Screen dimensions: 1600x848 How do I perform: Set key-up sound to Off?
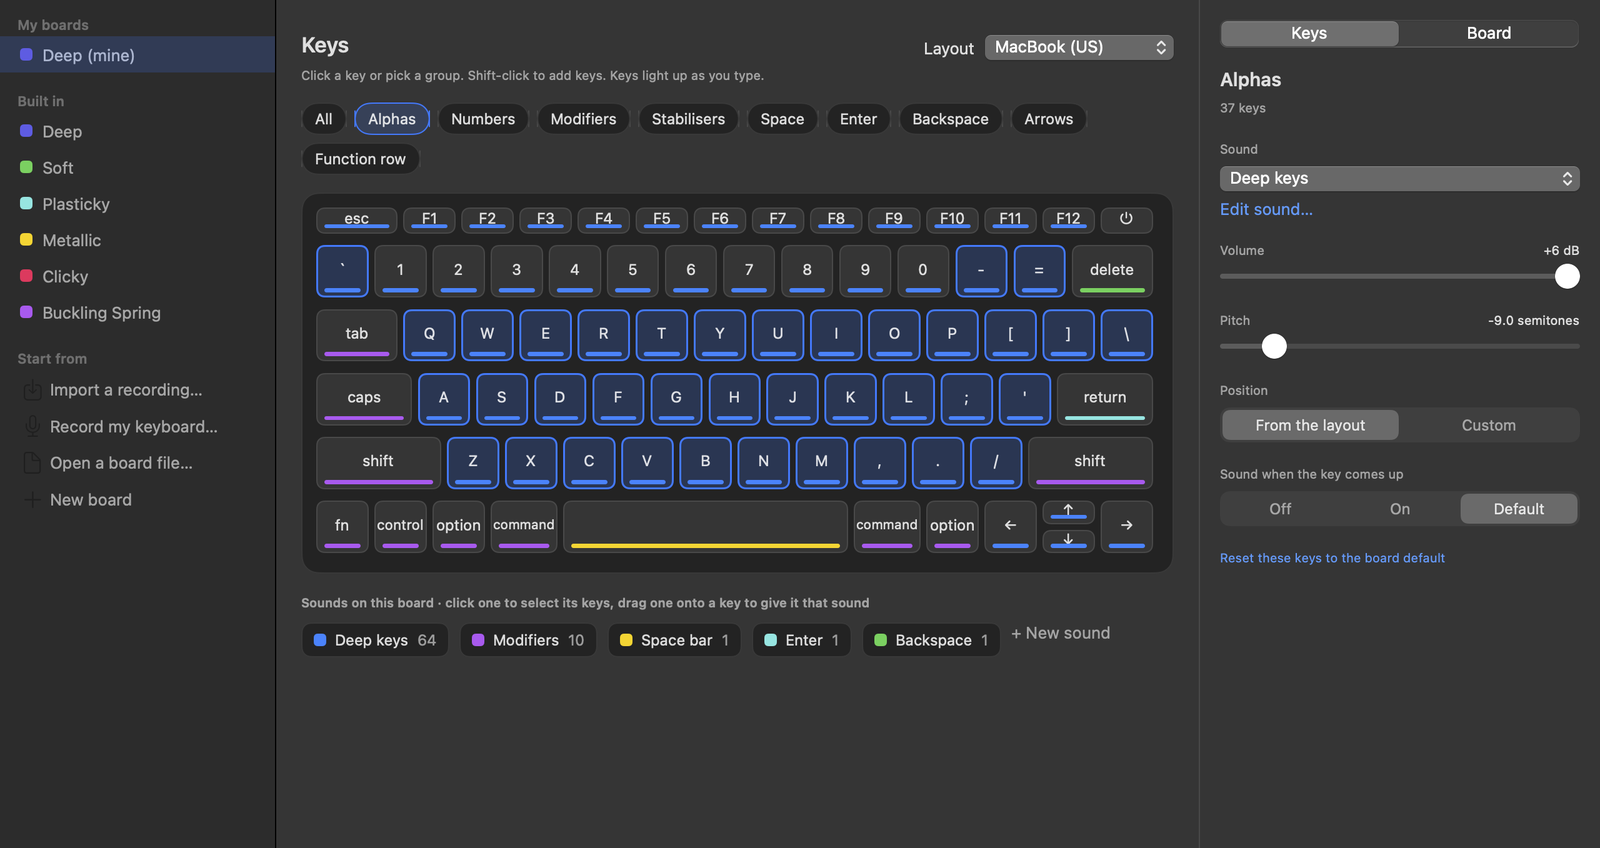tap(1280, 509)
